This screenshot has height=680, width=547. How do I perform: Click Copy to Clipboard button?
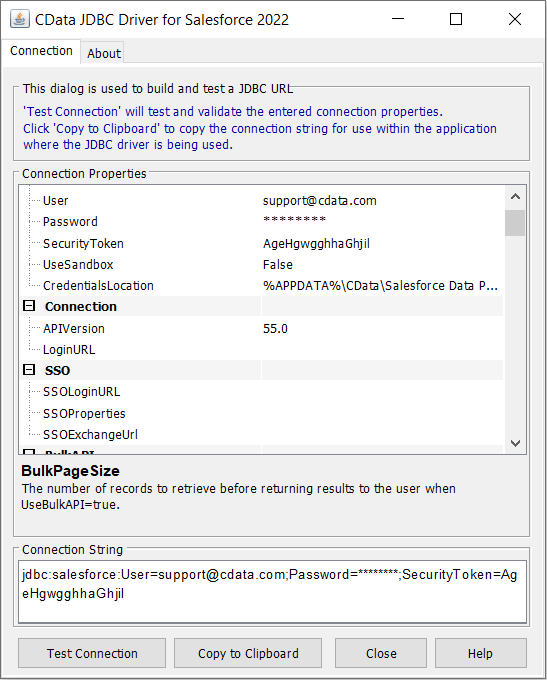248,653
